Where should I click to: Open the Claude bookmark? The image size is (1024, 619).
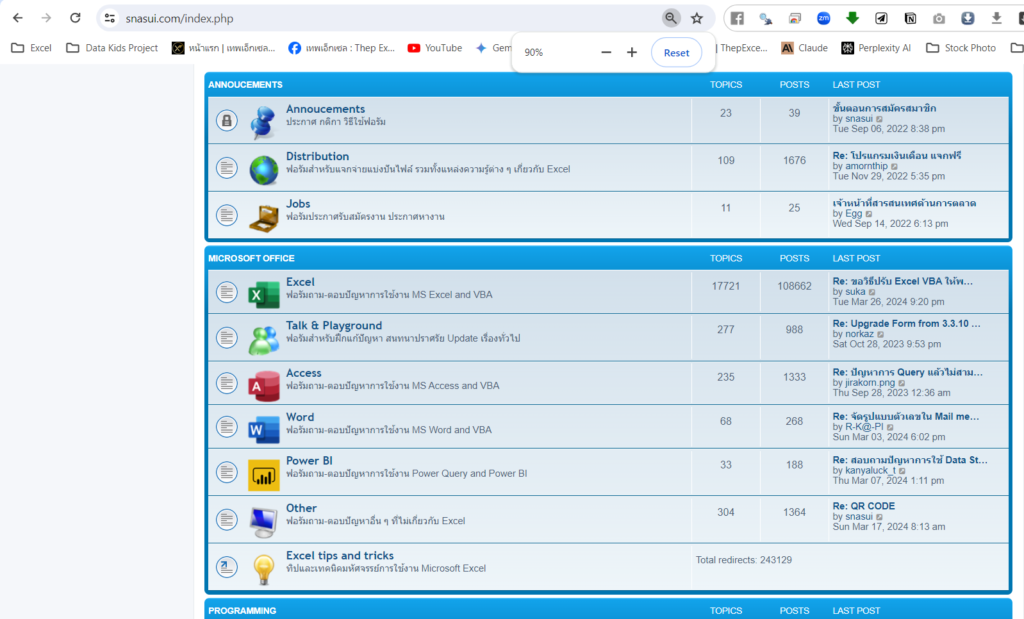click(805, 47)
